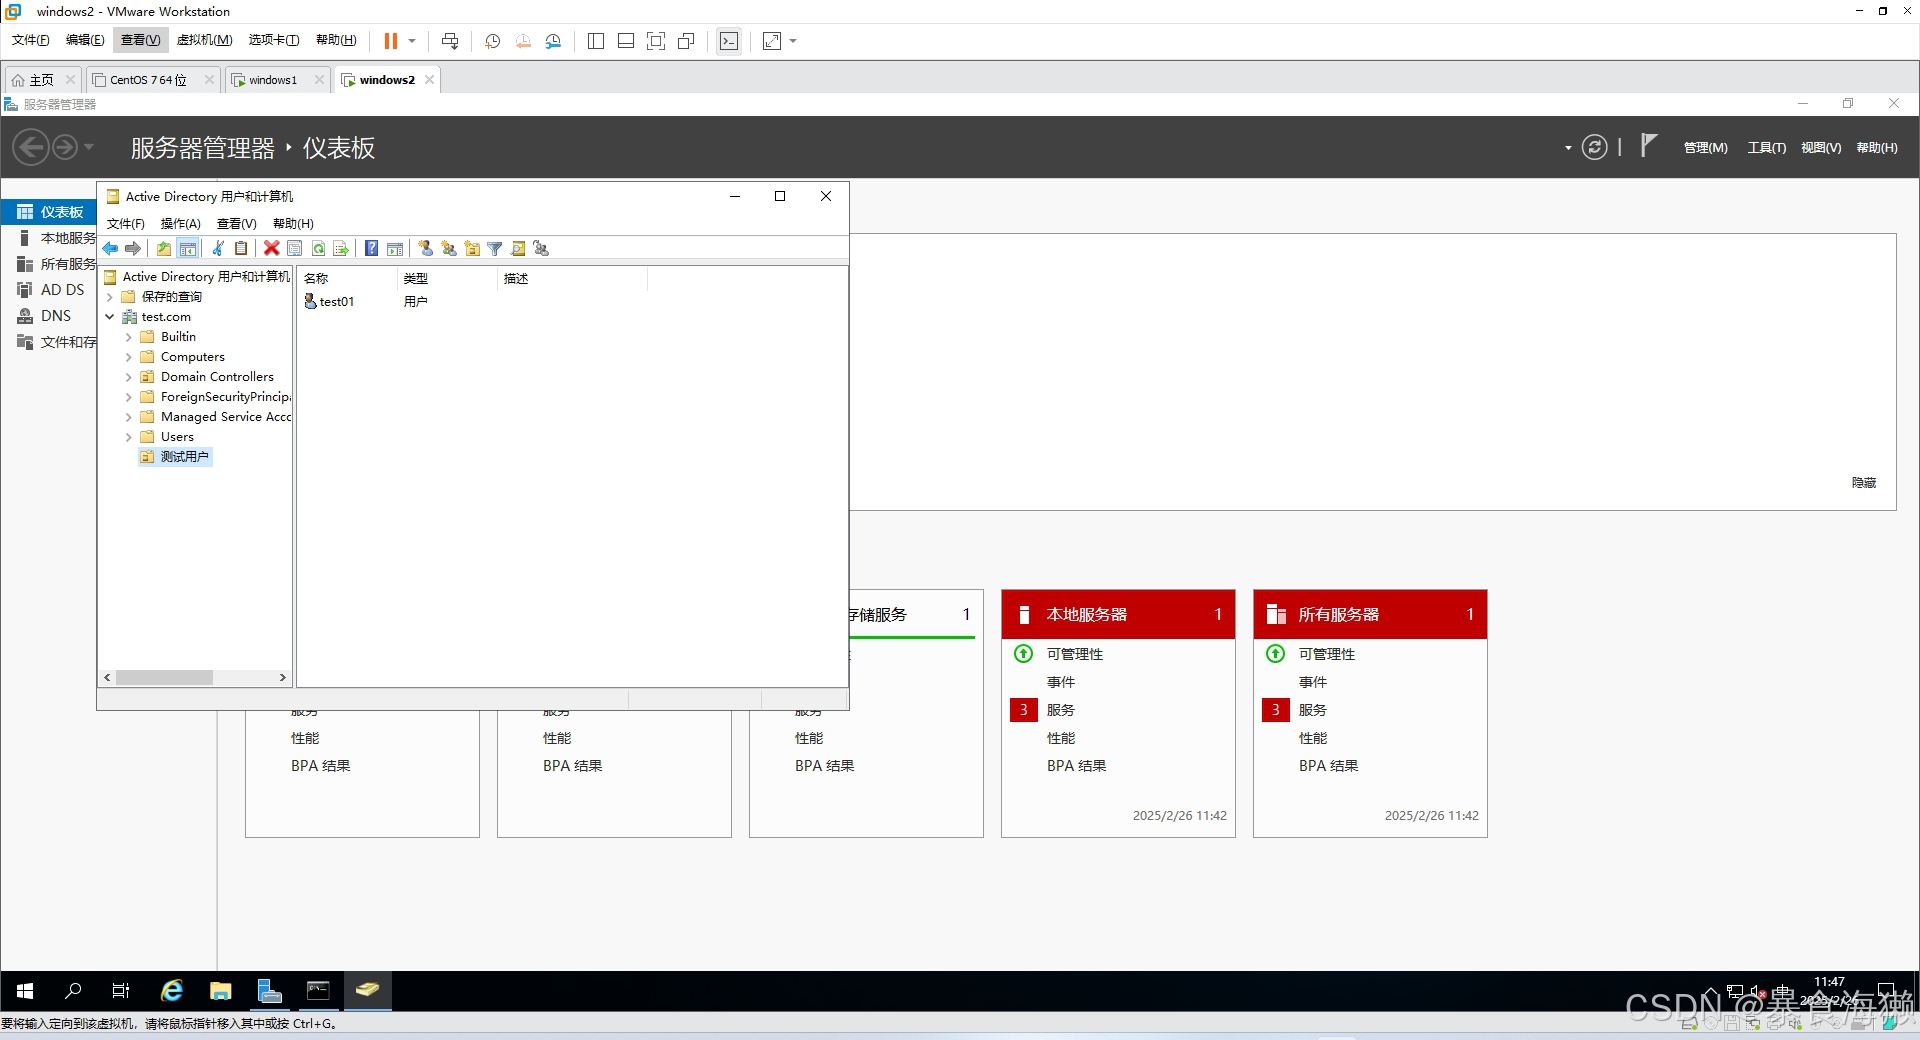The height and width of the screenshot is (1040, 1920).
Task: Send Ctrl+Alt+Del using the VMware toolbar icon
Action: [x=450, y=41]
